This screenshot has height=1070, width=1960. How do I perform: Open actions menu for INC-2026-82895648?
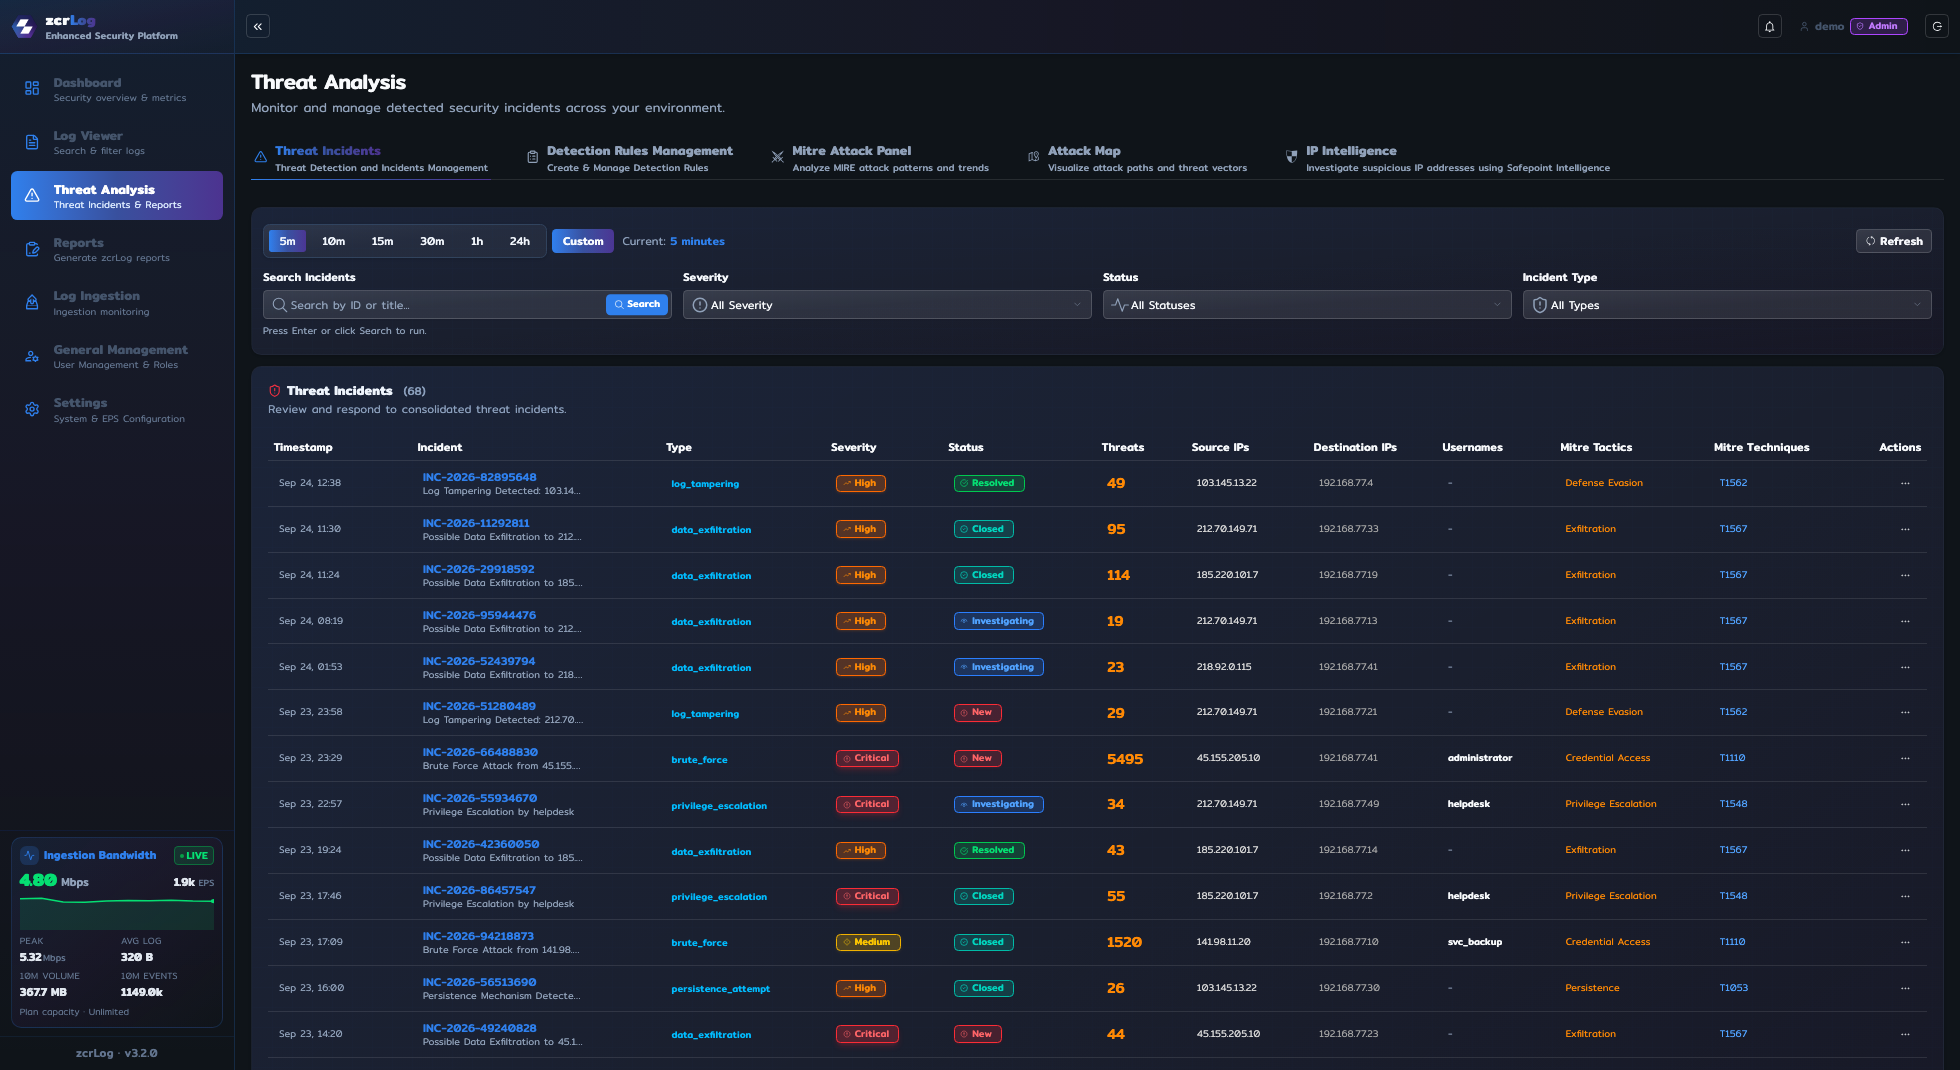click(1905, 483)
